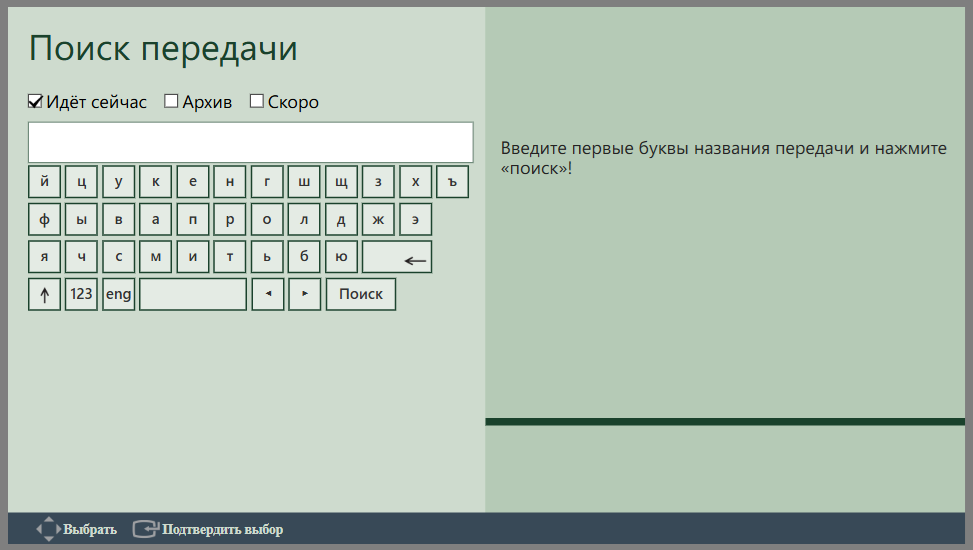Tap the 'ш' key
The image size is (973, 550).
304,182
